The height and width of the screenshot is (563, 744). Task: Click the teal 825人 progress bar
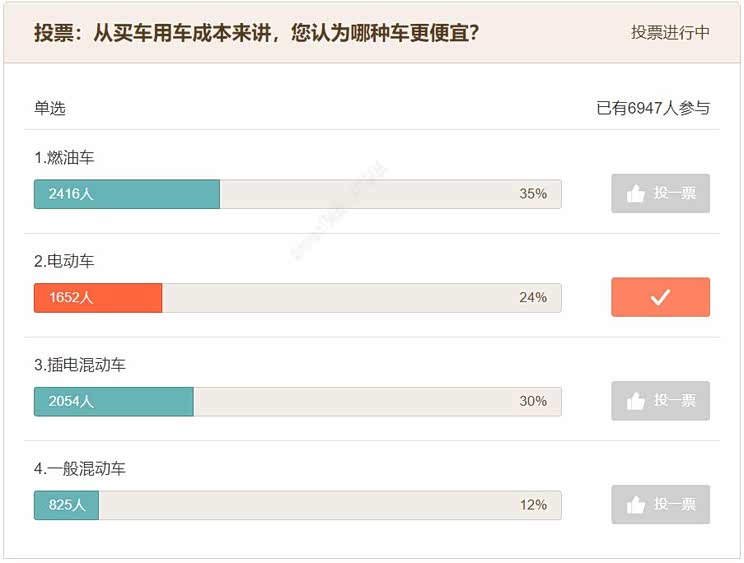tap(66, 506)
